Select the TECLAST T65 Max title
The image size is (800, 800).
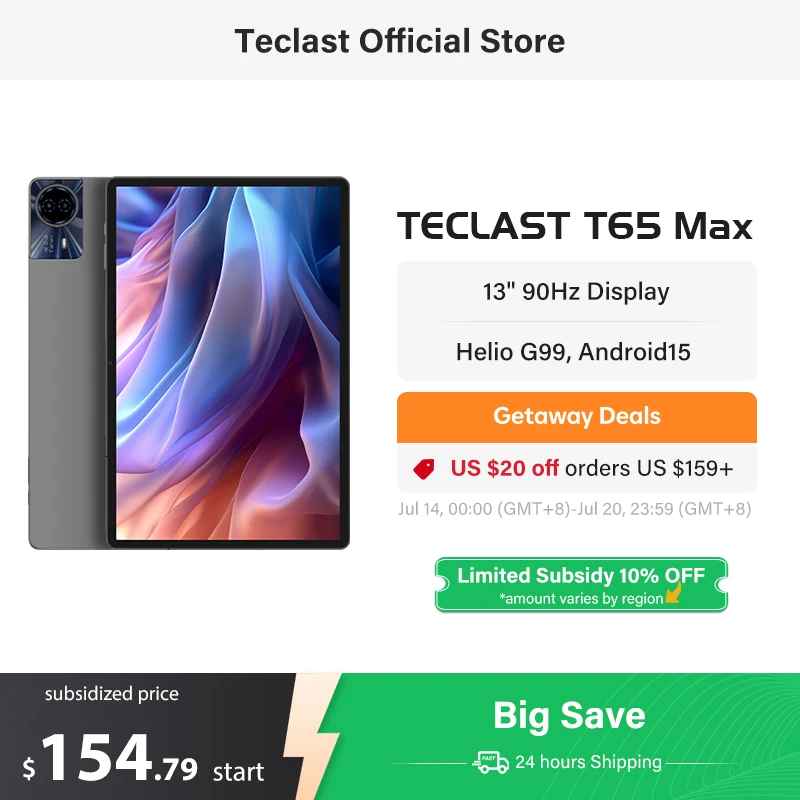tap(575, 226)
